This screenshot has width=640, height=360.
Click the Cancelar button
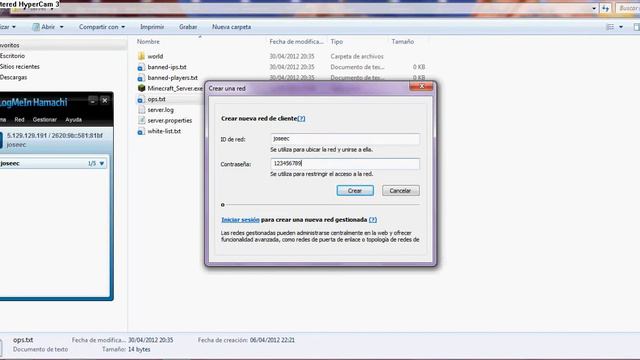(400, 191)
